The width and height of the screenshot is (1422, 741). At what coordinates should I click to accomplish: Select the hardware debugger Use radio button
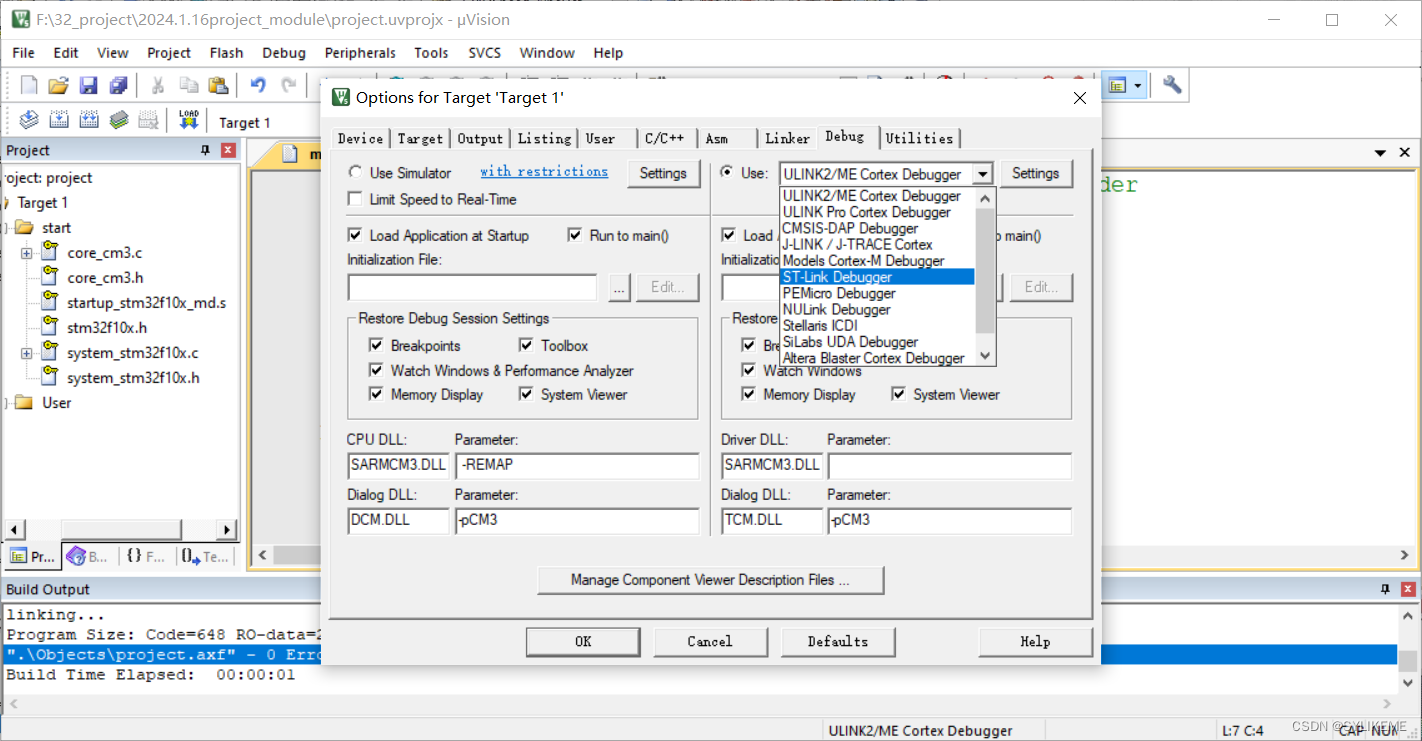pos(727,172)
